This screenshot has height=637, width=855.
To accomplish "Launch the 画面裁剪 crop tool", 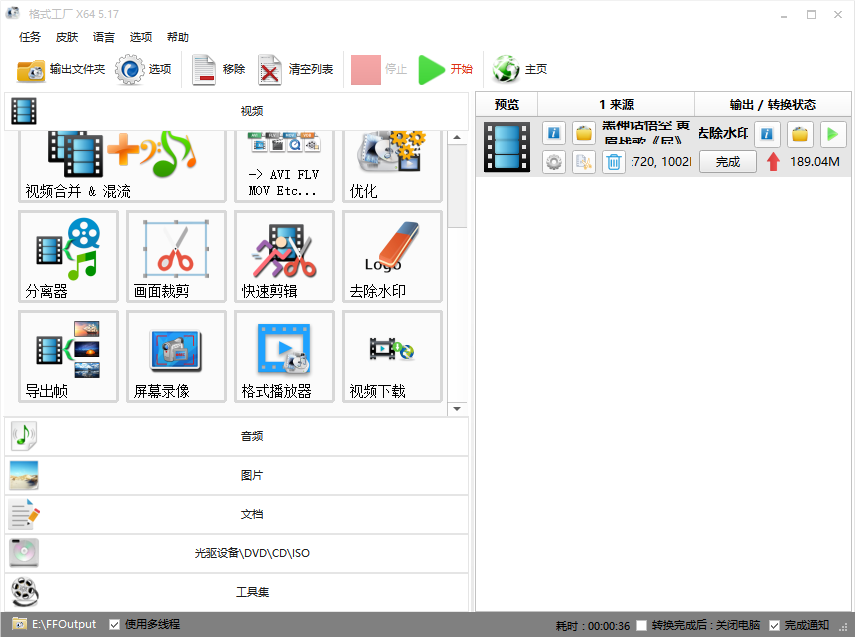I will pyautogui.click(x=176, y=256).
